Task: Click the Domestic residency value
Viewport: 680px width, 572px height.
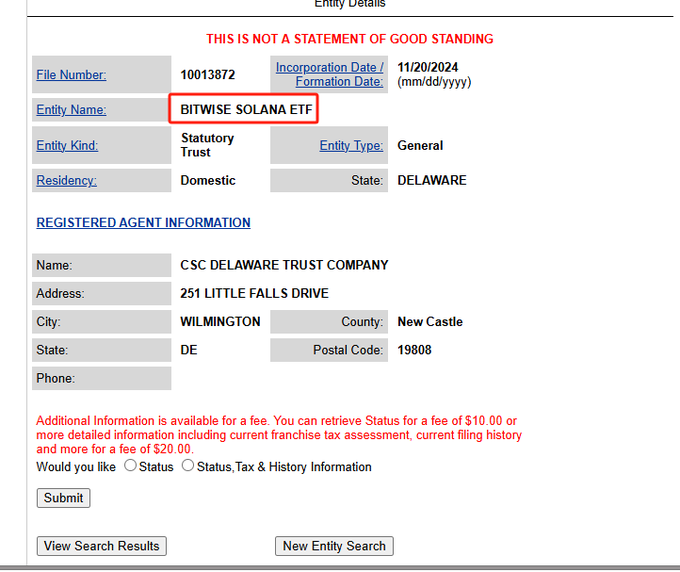Action: click(208, 180)
